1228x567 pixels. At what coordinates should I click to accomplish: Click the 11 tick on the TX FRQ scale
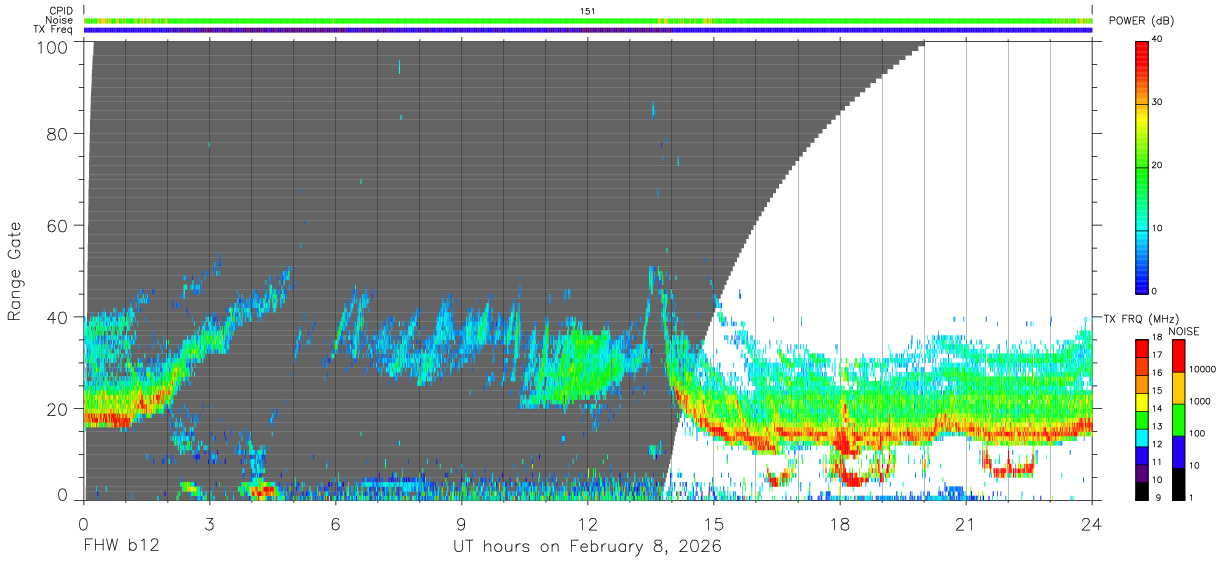point(1157,463)
